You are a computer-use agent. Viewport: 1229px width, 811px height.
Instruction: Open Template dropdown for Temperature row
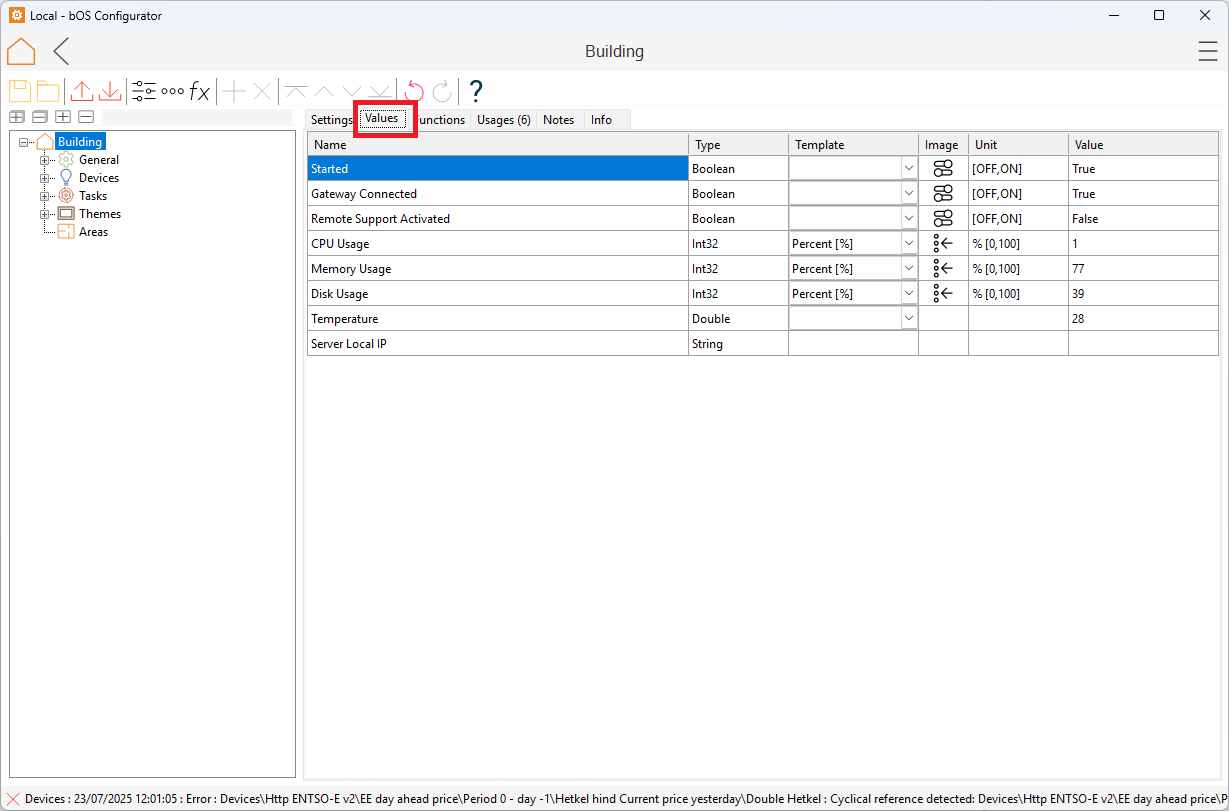point(908,319)
